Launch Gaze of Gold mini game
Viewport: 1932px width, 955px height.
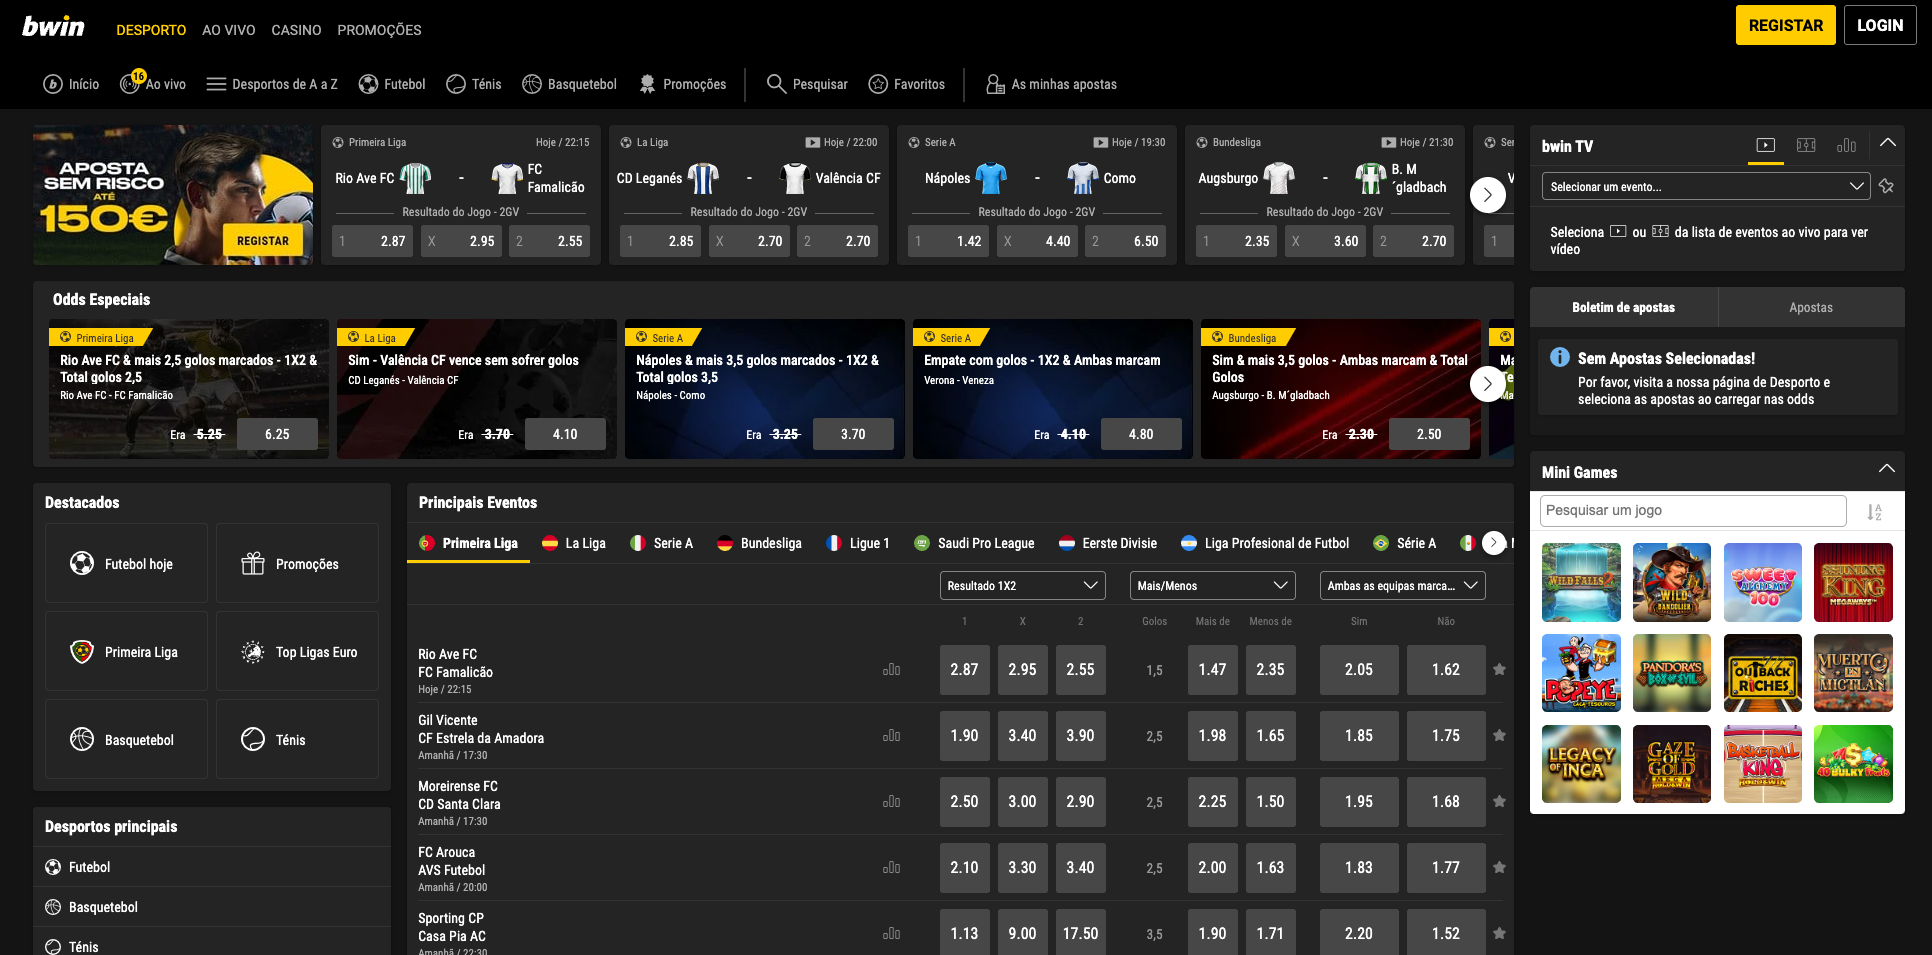tap(1672, 764)
